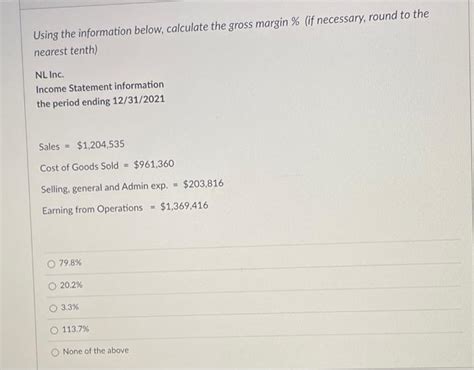The height and width of the screenshot is (370, 474).
Task: Click the Income Statement information heading
Action: [100, 87]
